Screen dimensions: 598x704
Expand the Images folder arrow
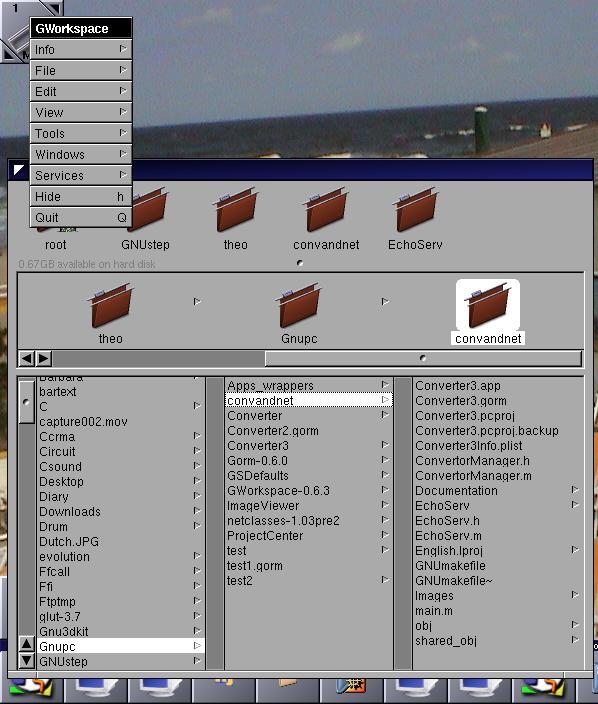tap(575, 594)
